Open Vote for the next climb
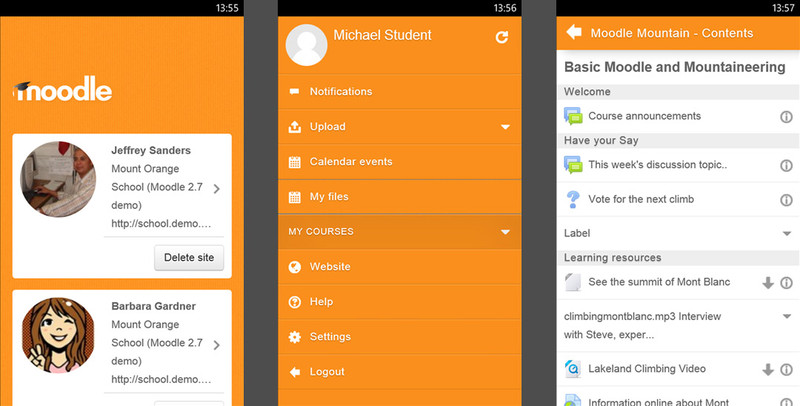 [x=641, y=199]
